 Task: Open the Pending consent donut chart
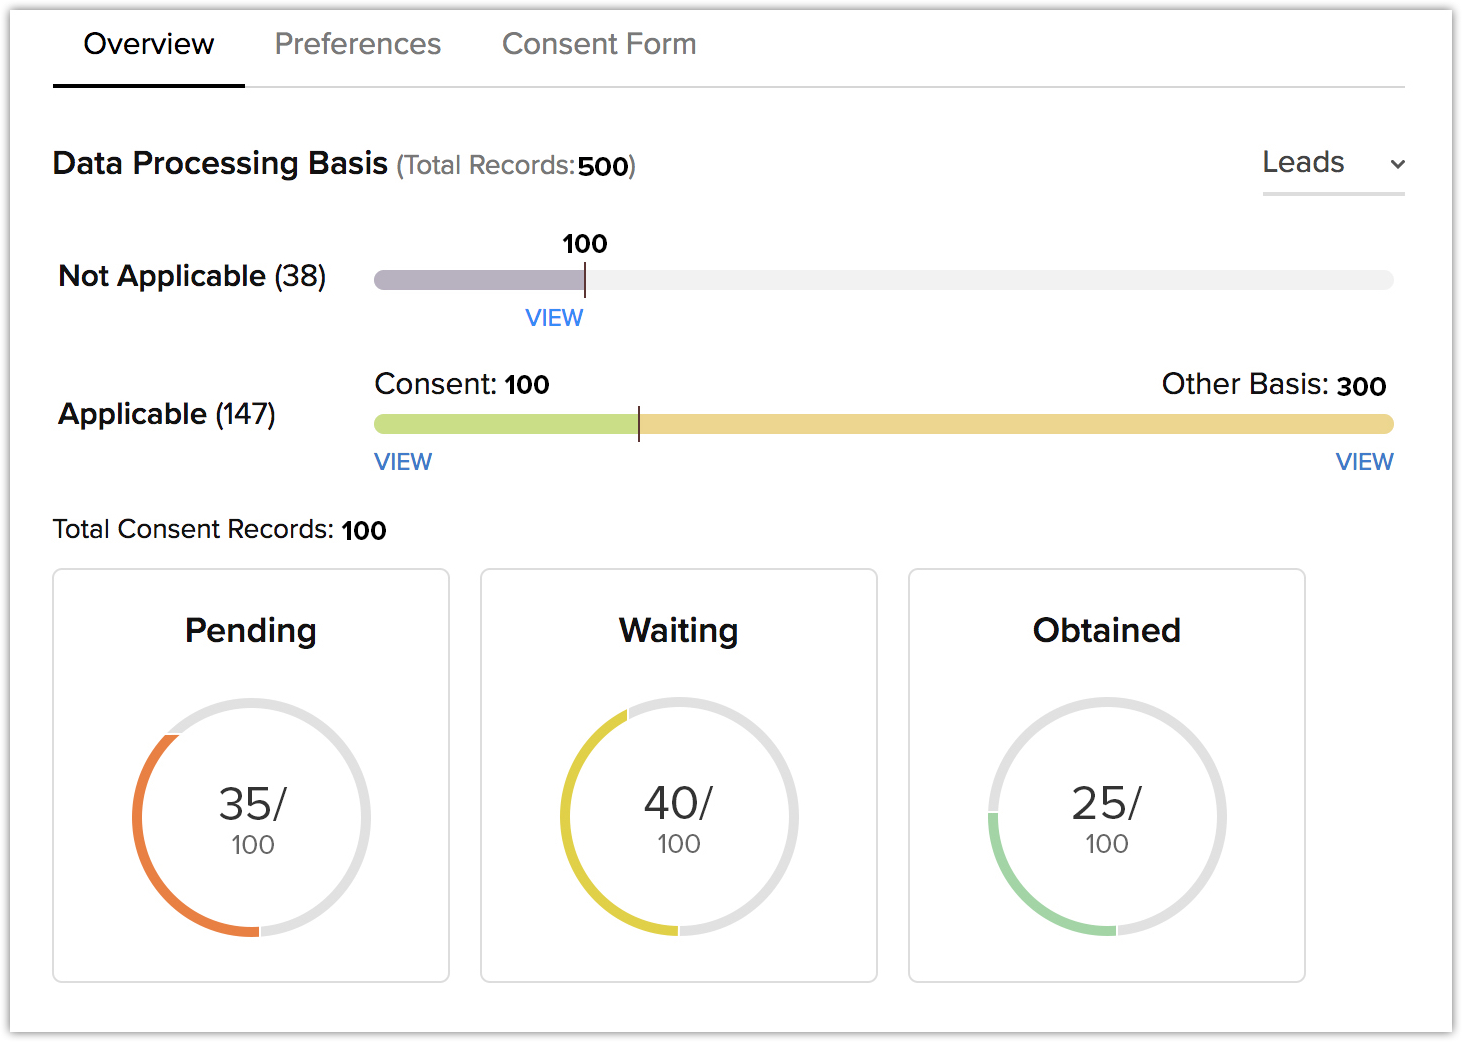250,817
